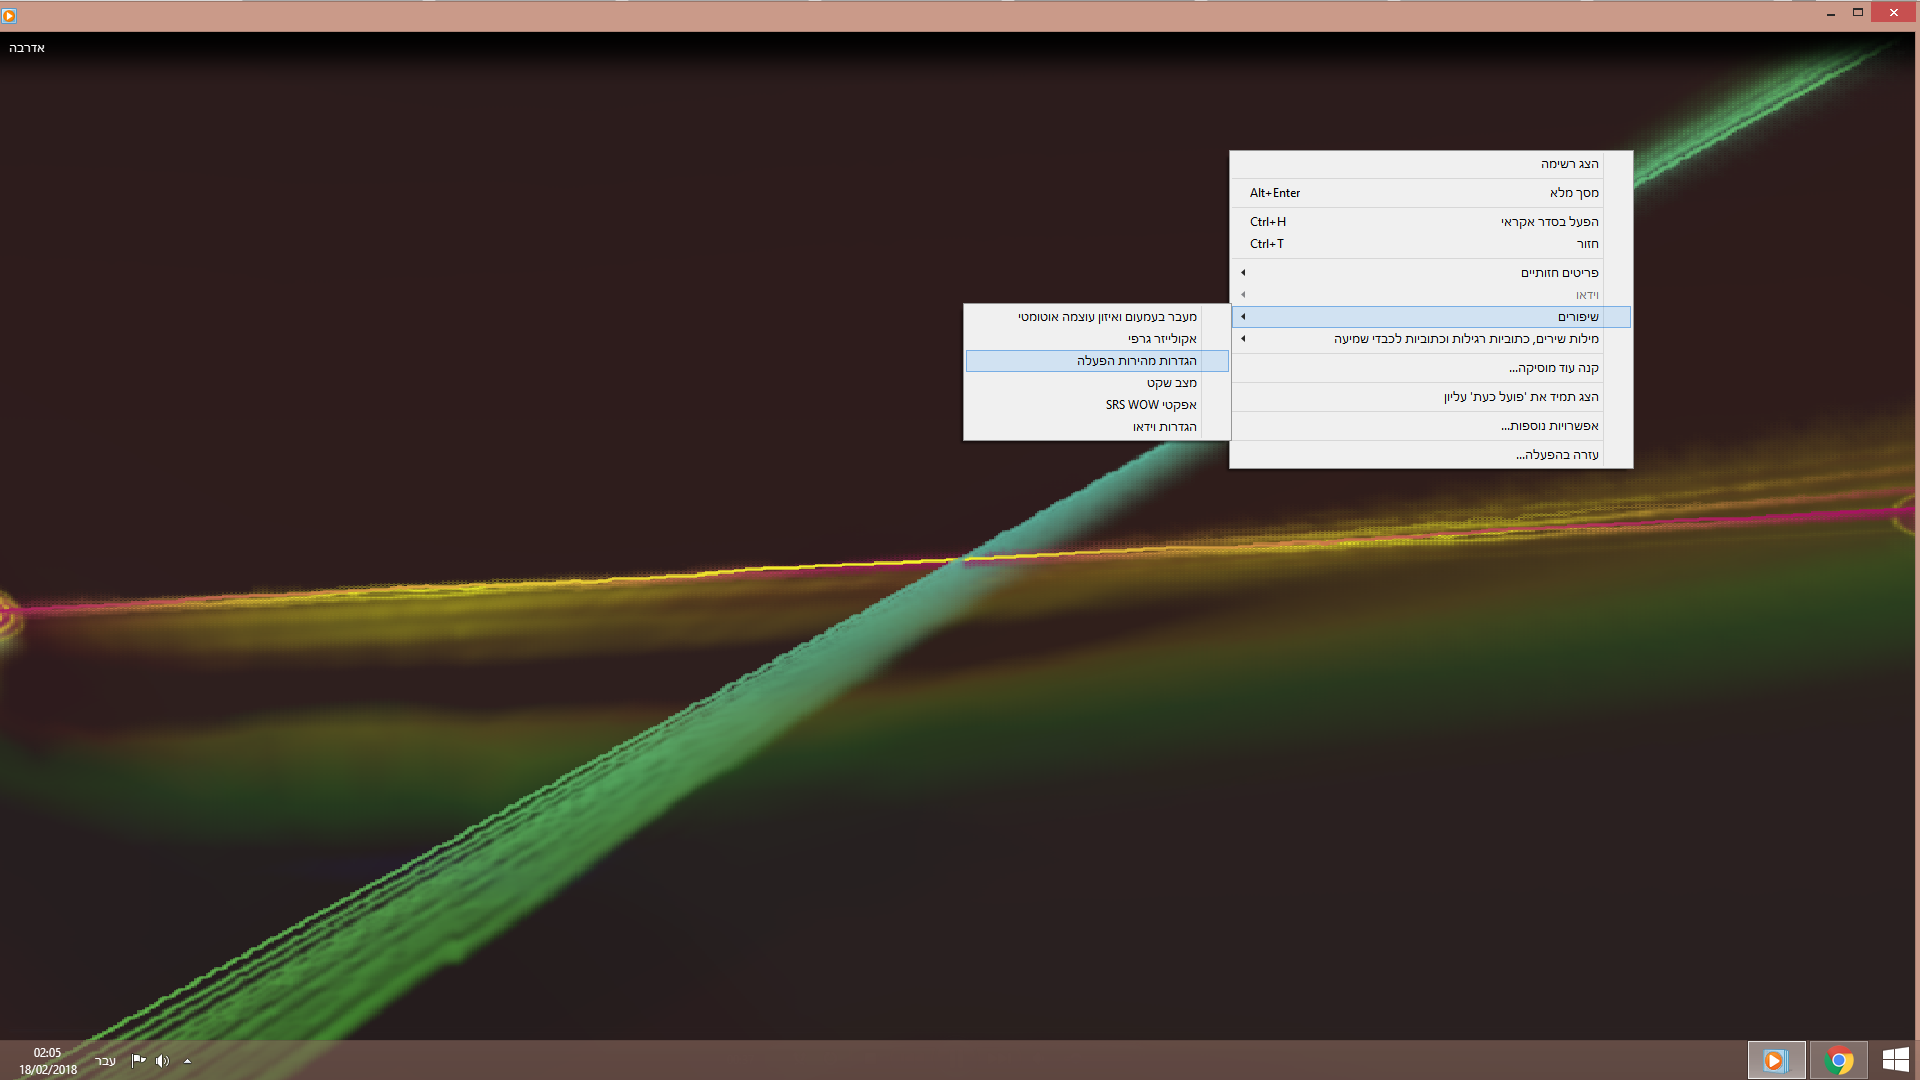1920x1080 pixels.
Task: Expand the lyrics and captions submenu
Action: click(x=1465, y=339)
